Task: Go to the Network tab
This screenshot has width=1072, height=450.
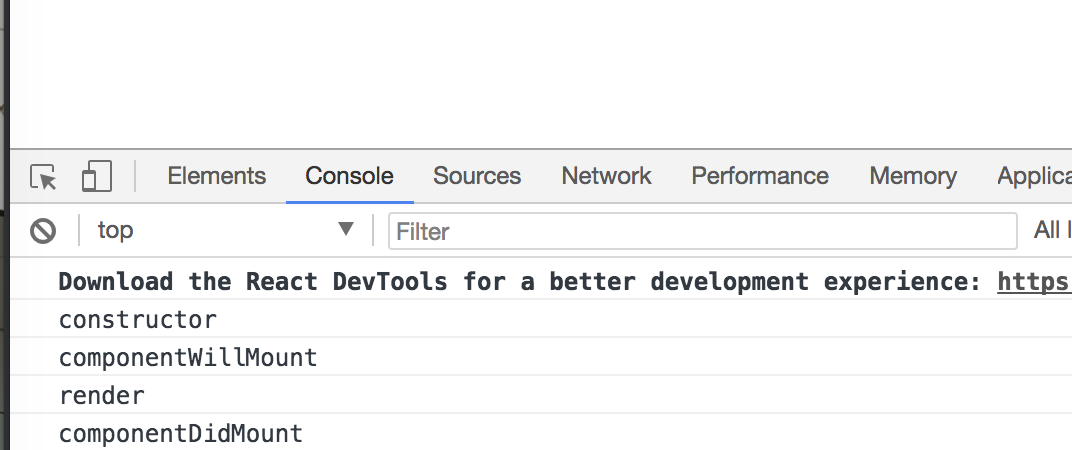Action: pyautogui.click(x=606, y=177)
